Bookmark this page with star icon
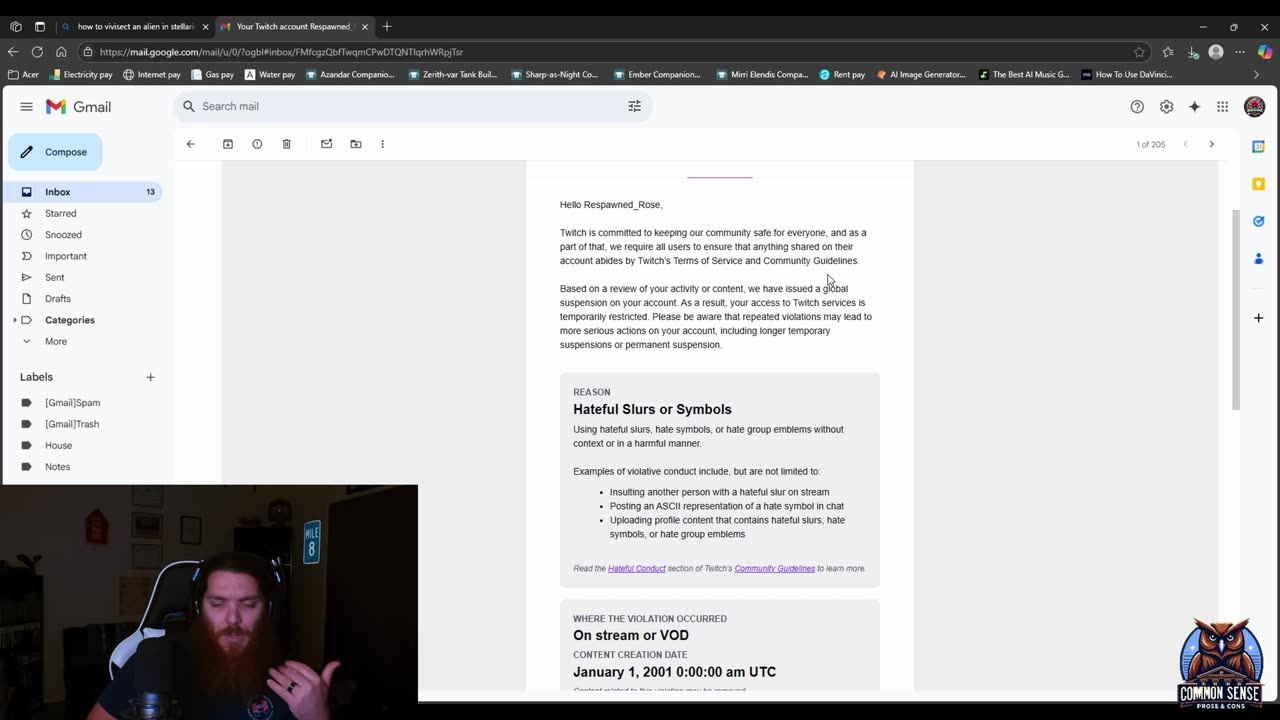1280x720 pixels. coord(1139,52)
